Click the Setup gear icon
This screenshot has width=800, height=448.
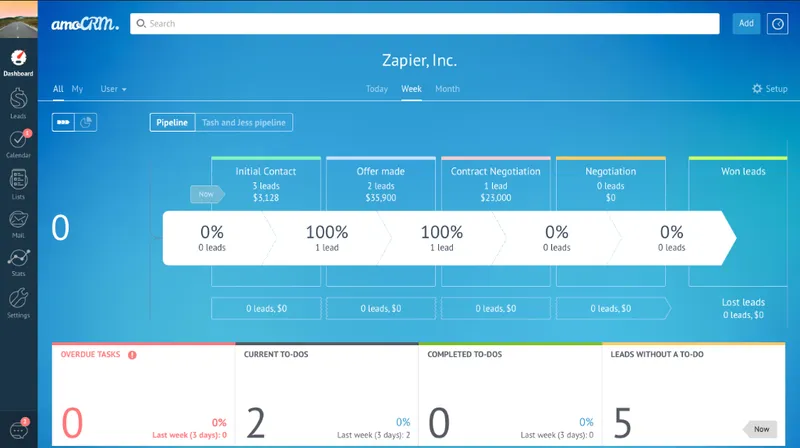point(757,89)
